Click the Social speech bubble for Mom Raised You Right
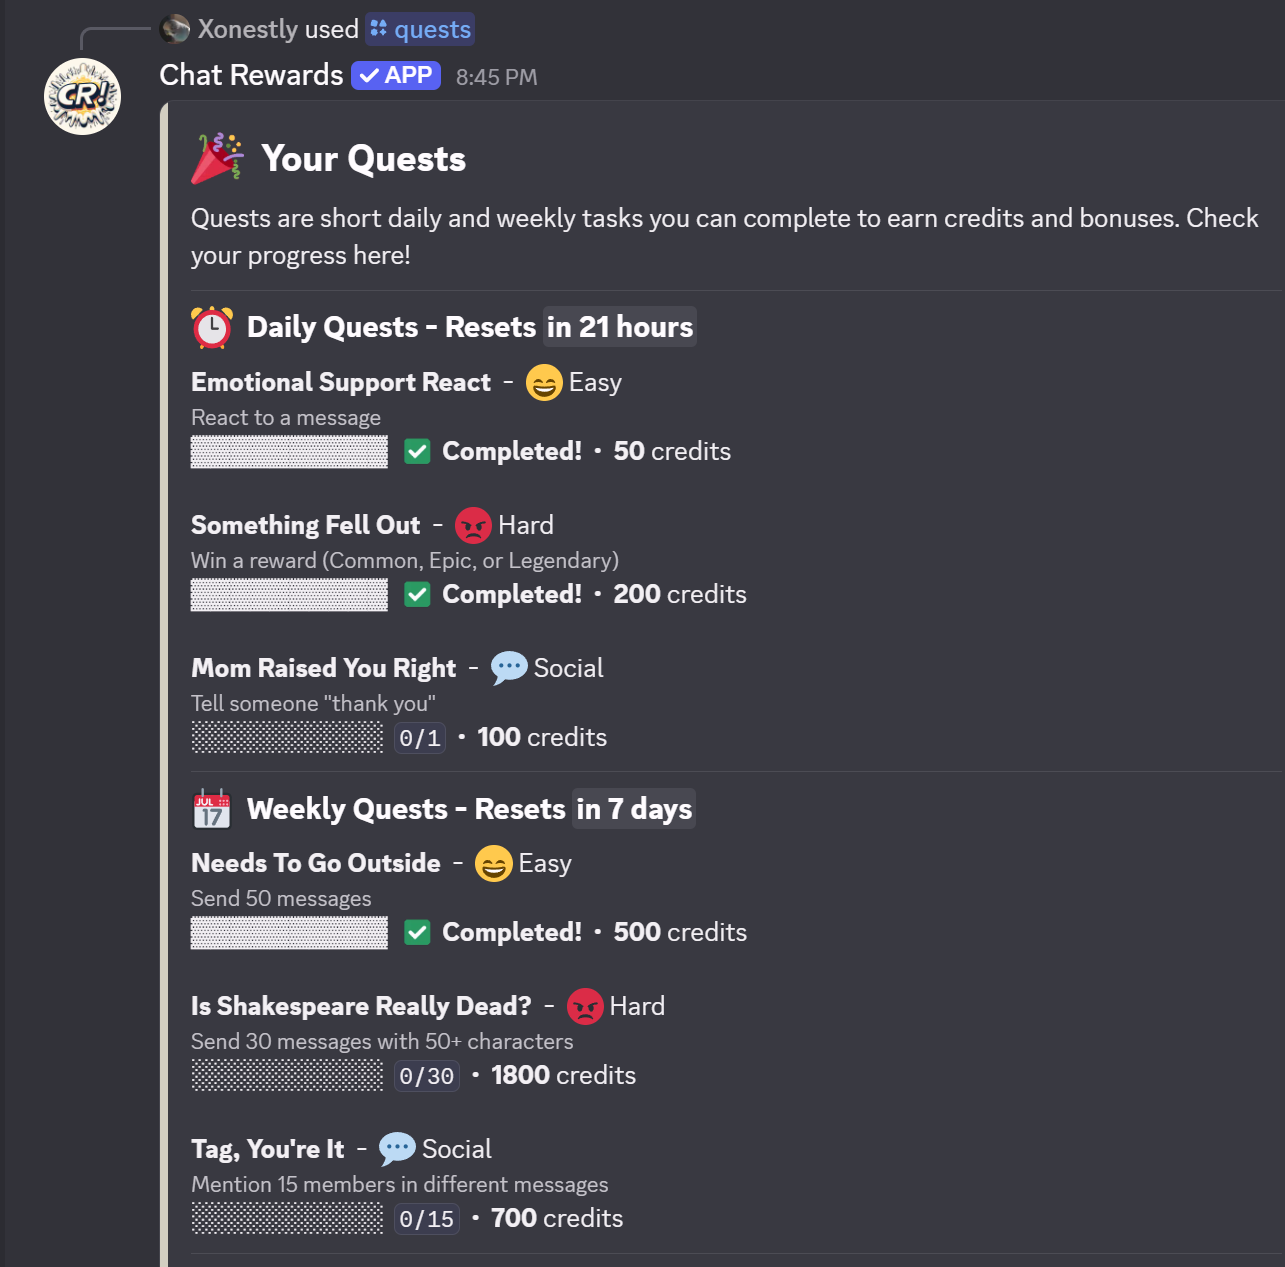Image resolution: width=1285 pixels, height=1267 pixels. pos(509,668)
